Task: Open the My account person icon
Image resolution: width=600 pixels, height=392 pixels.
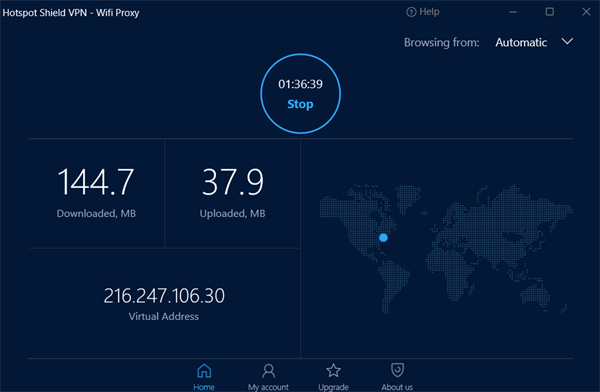Action: (x=268, y=371)
